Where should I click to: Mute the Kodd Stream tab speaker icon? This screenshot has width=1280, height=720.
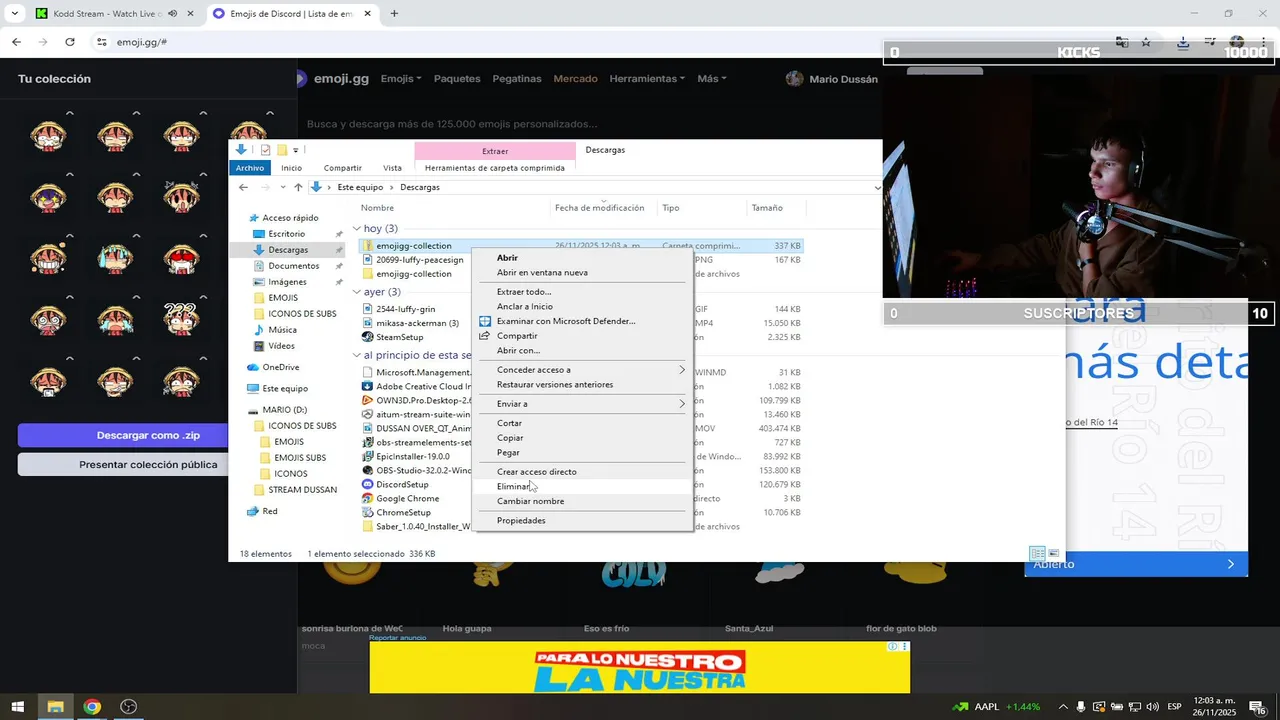coord(173,14)
